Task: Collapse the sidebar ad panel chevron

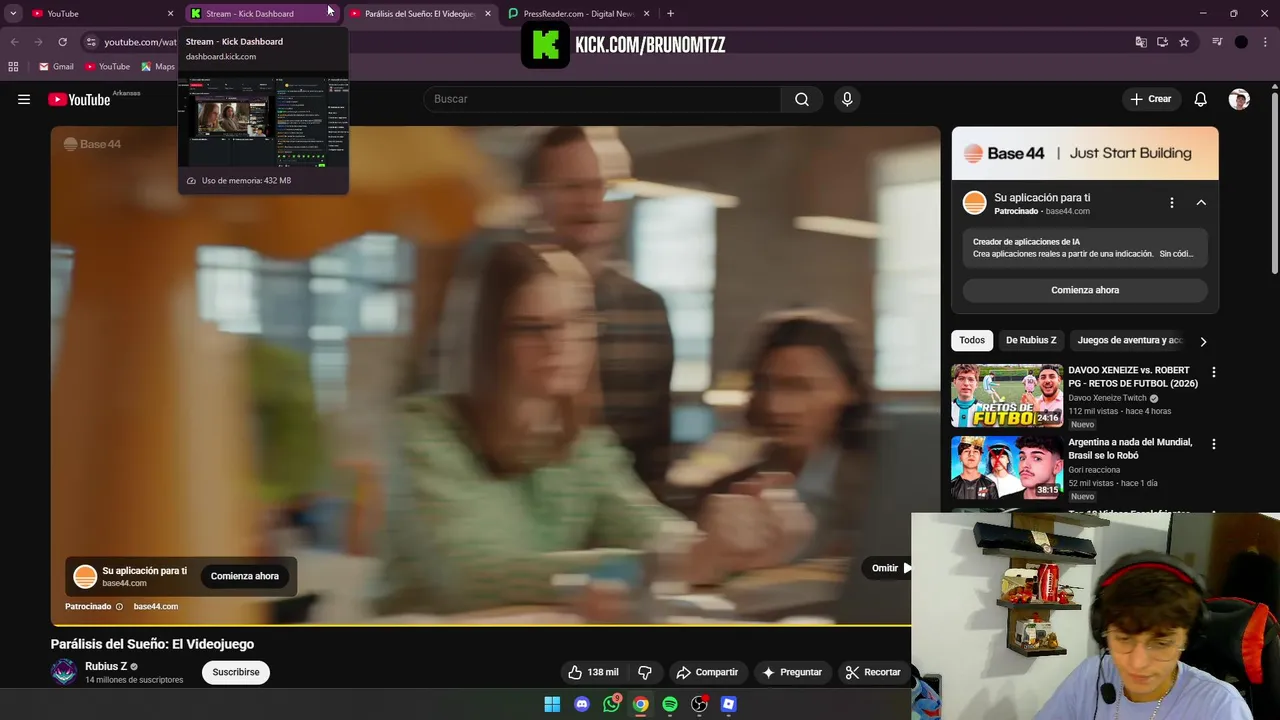Action: [x=1201, y=203]
